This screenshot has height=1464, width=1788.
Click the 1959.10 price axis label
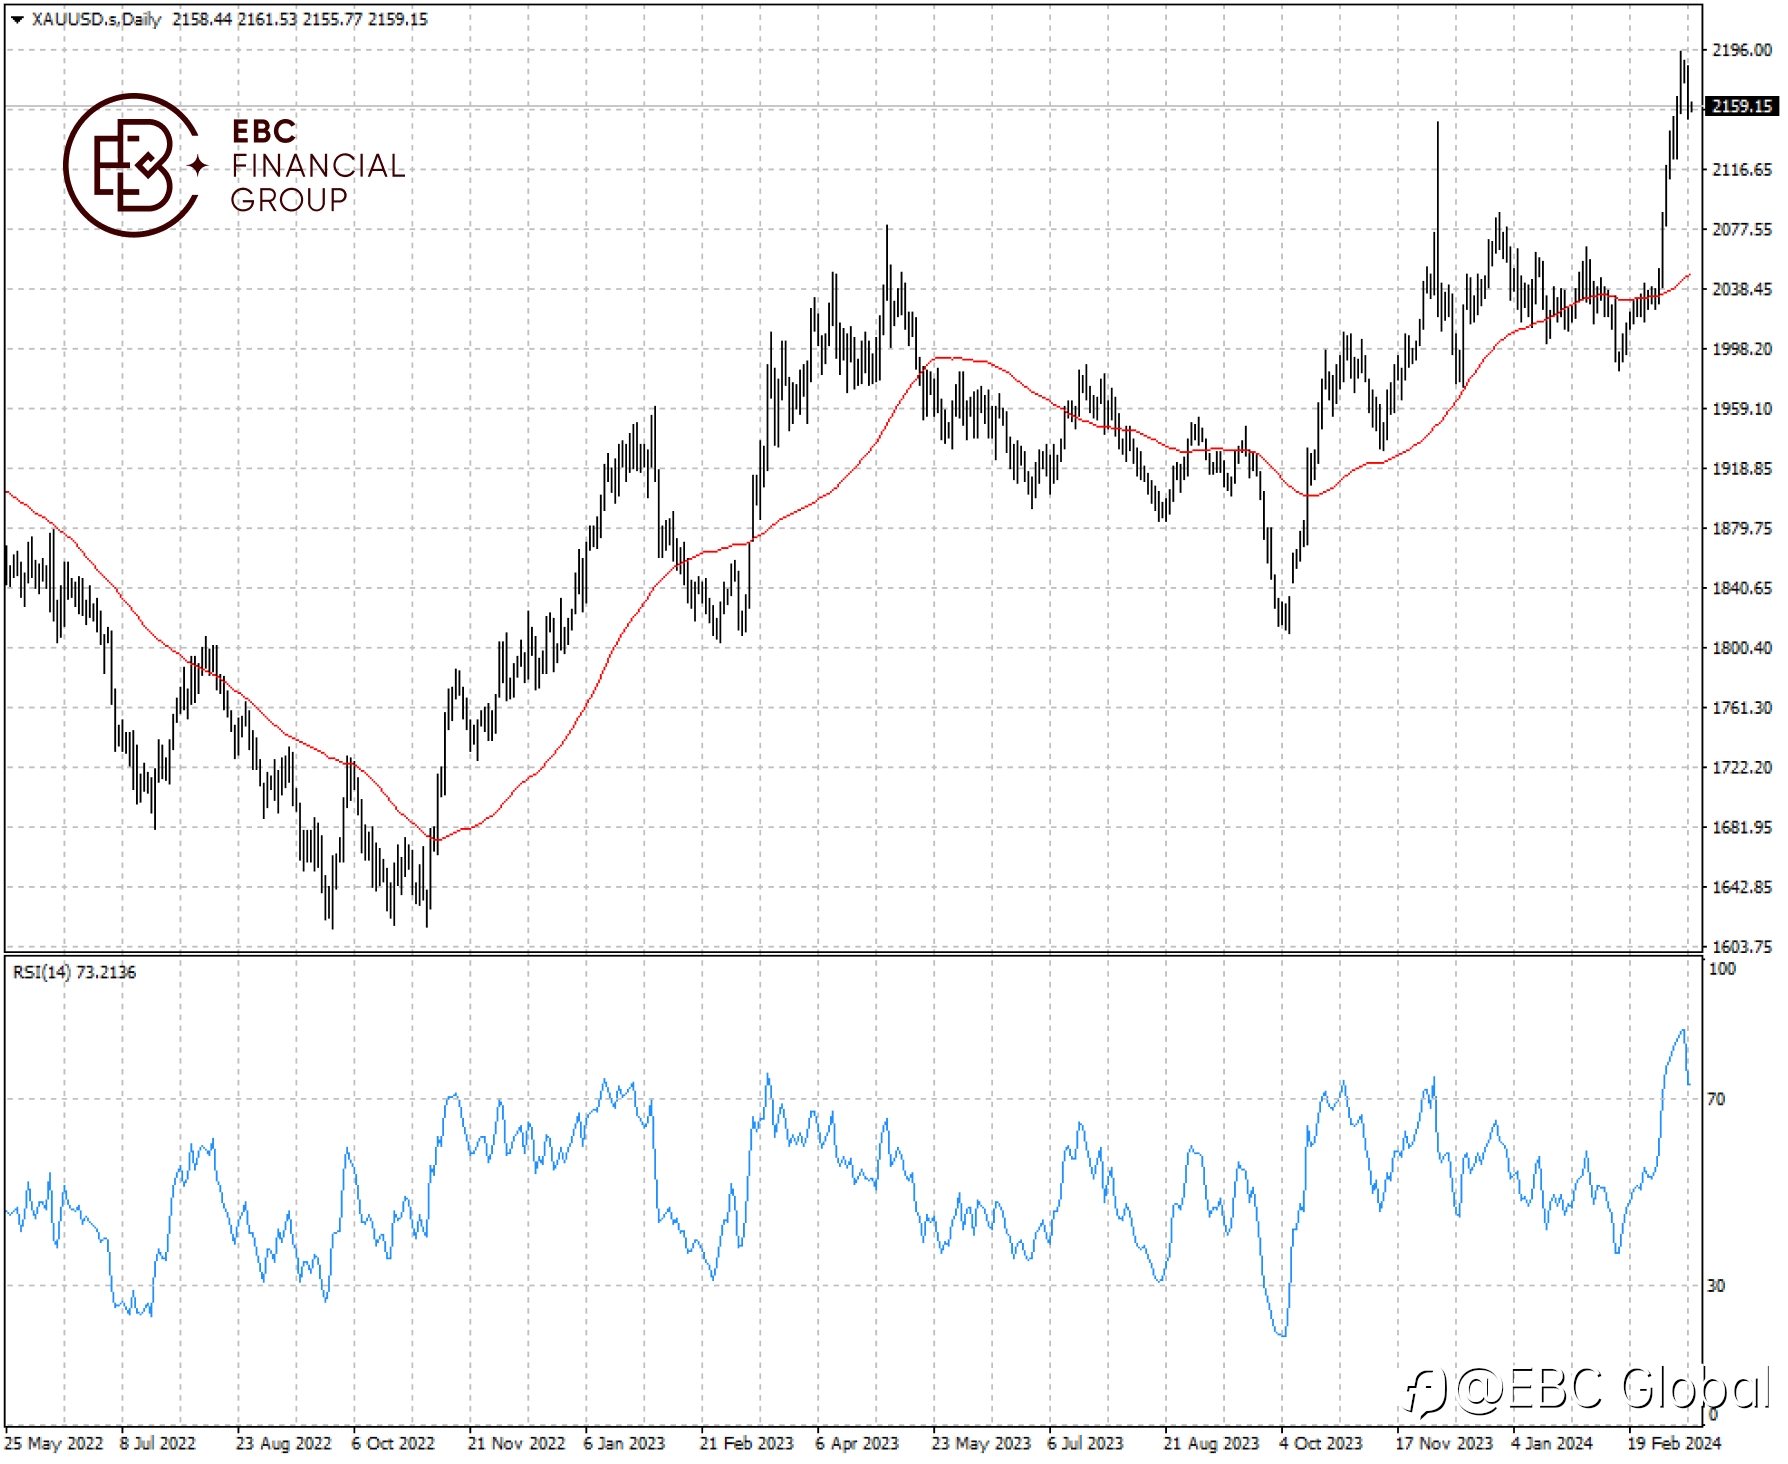[x=1742, y=409]
